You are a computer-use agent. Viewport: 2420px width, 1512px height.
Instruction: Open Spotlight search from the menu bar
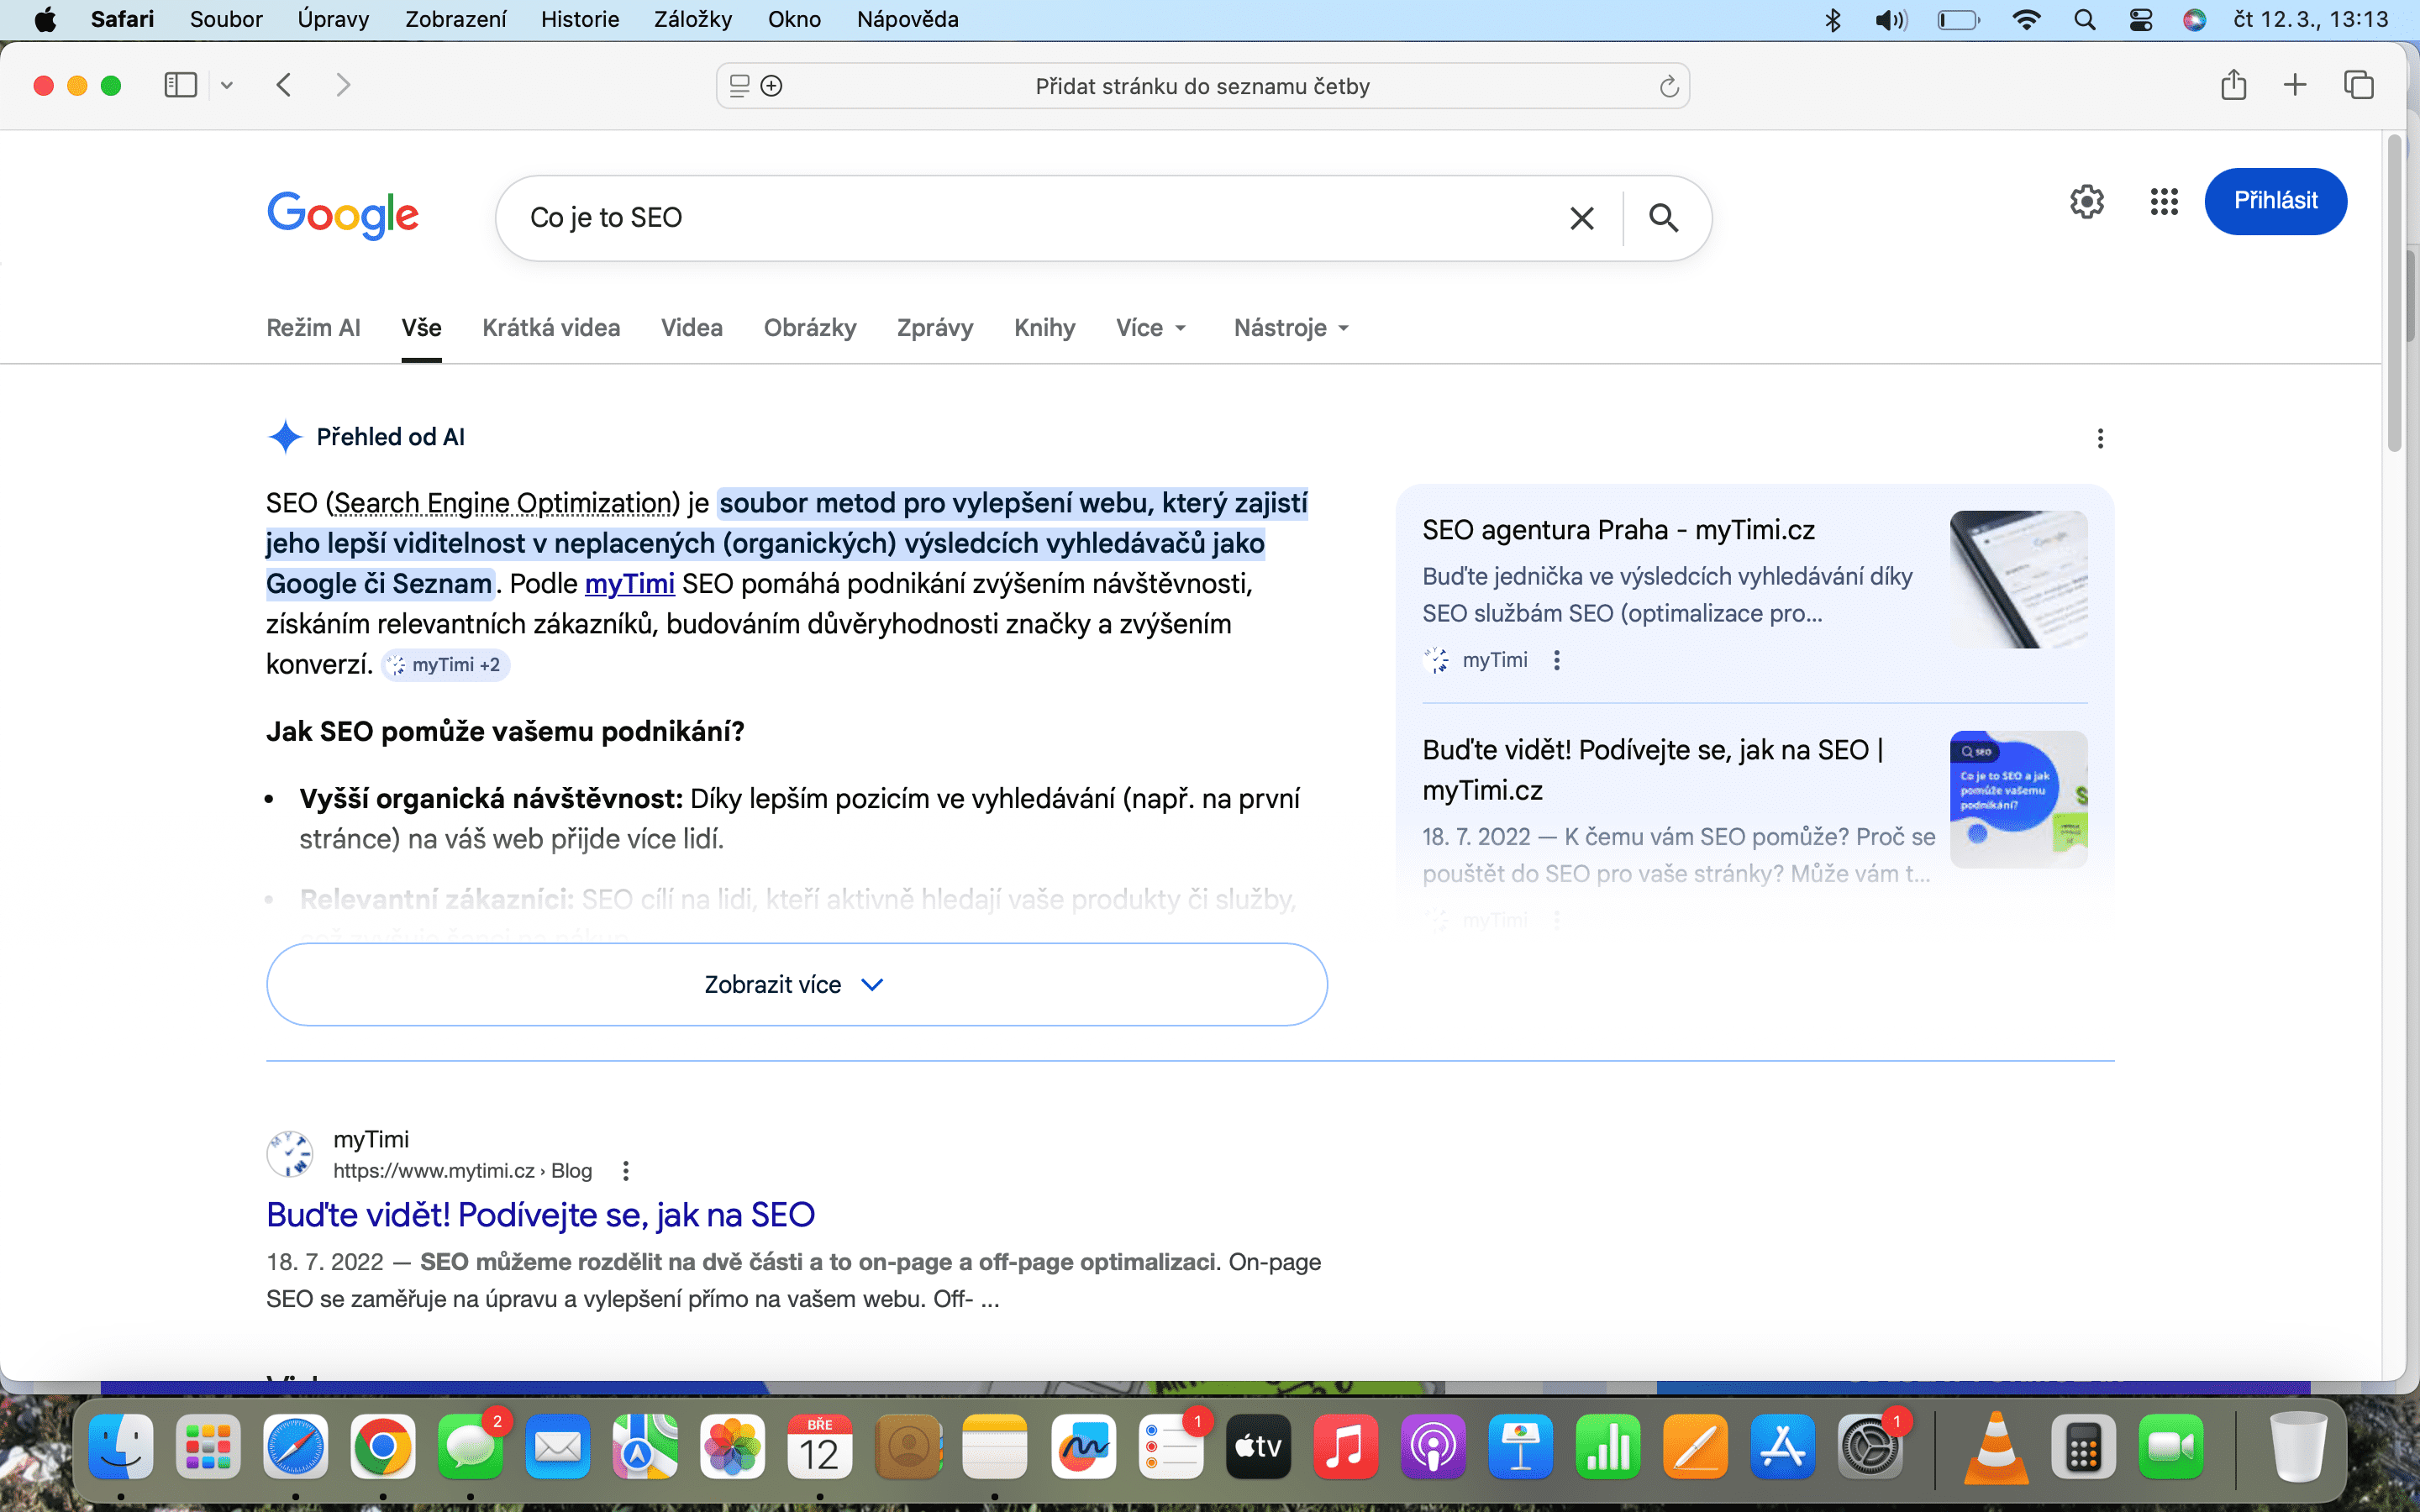coord(2085,19)
